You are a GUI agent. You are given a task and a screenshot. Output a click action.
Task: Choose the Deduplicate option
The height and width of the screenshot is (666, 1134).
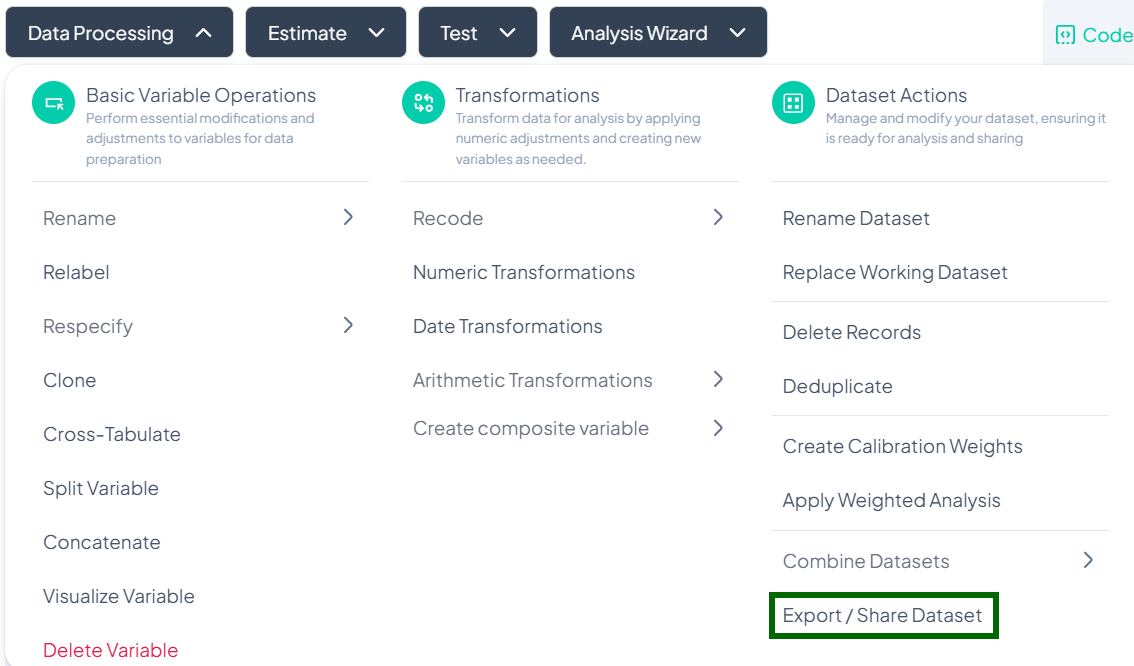tap(838, 386)
